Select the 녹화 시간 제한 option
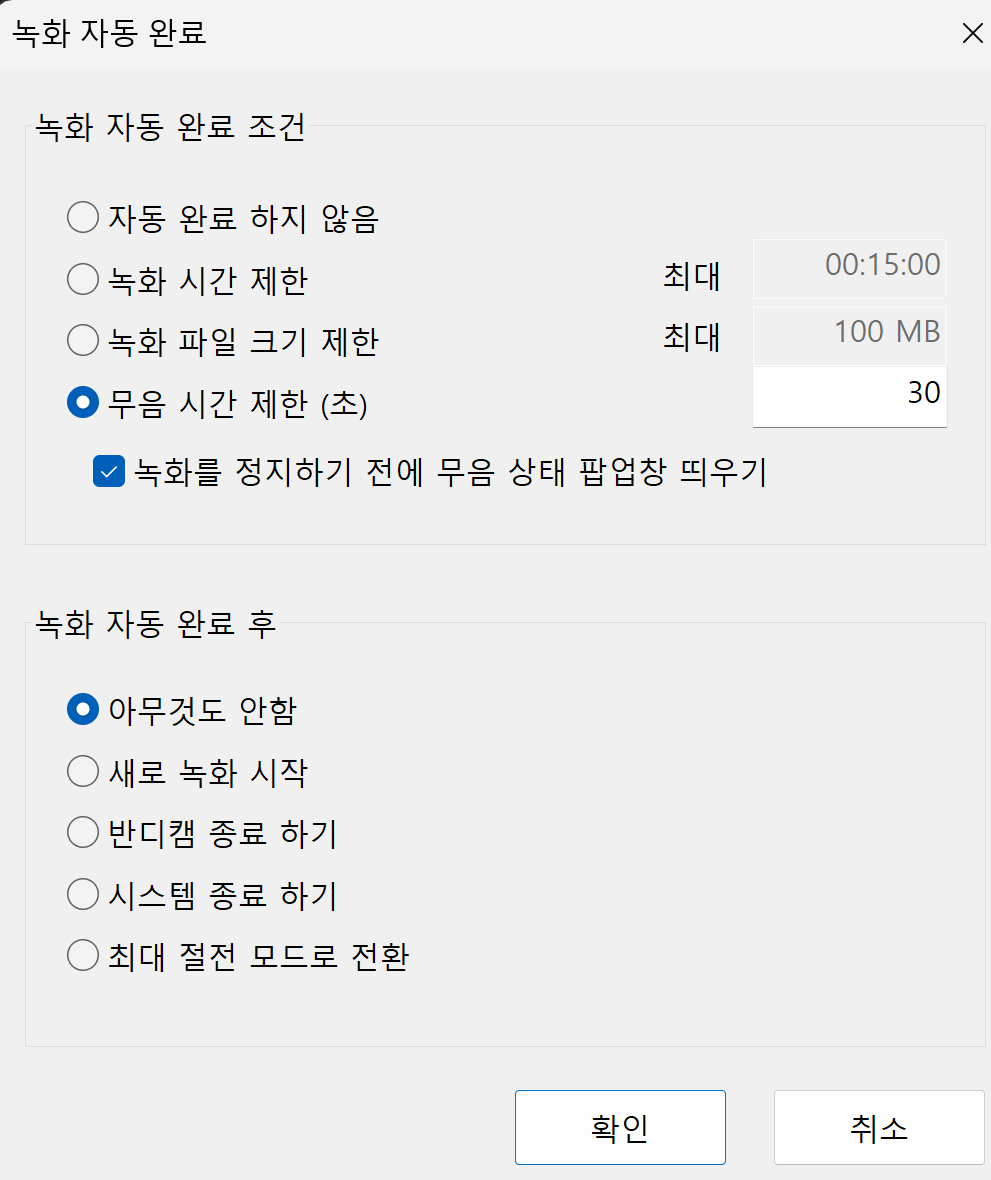This screenshot has width=991, height=1180. pos(83,279)
